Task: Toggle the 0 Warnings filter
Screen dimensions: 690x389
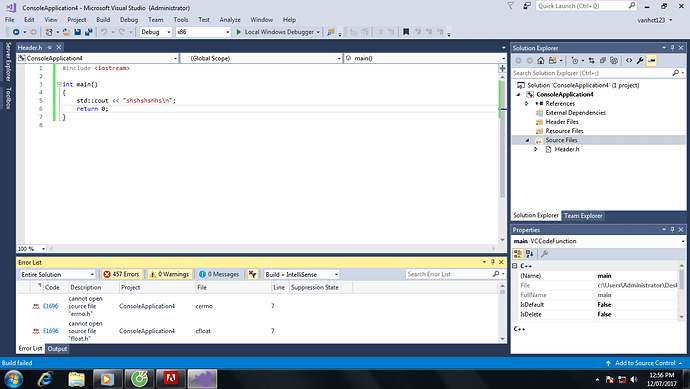Action: pos(170,274)
